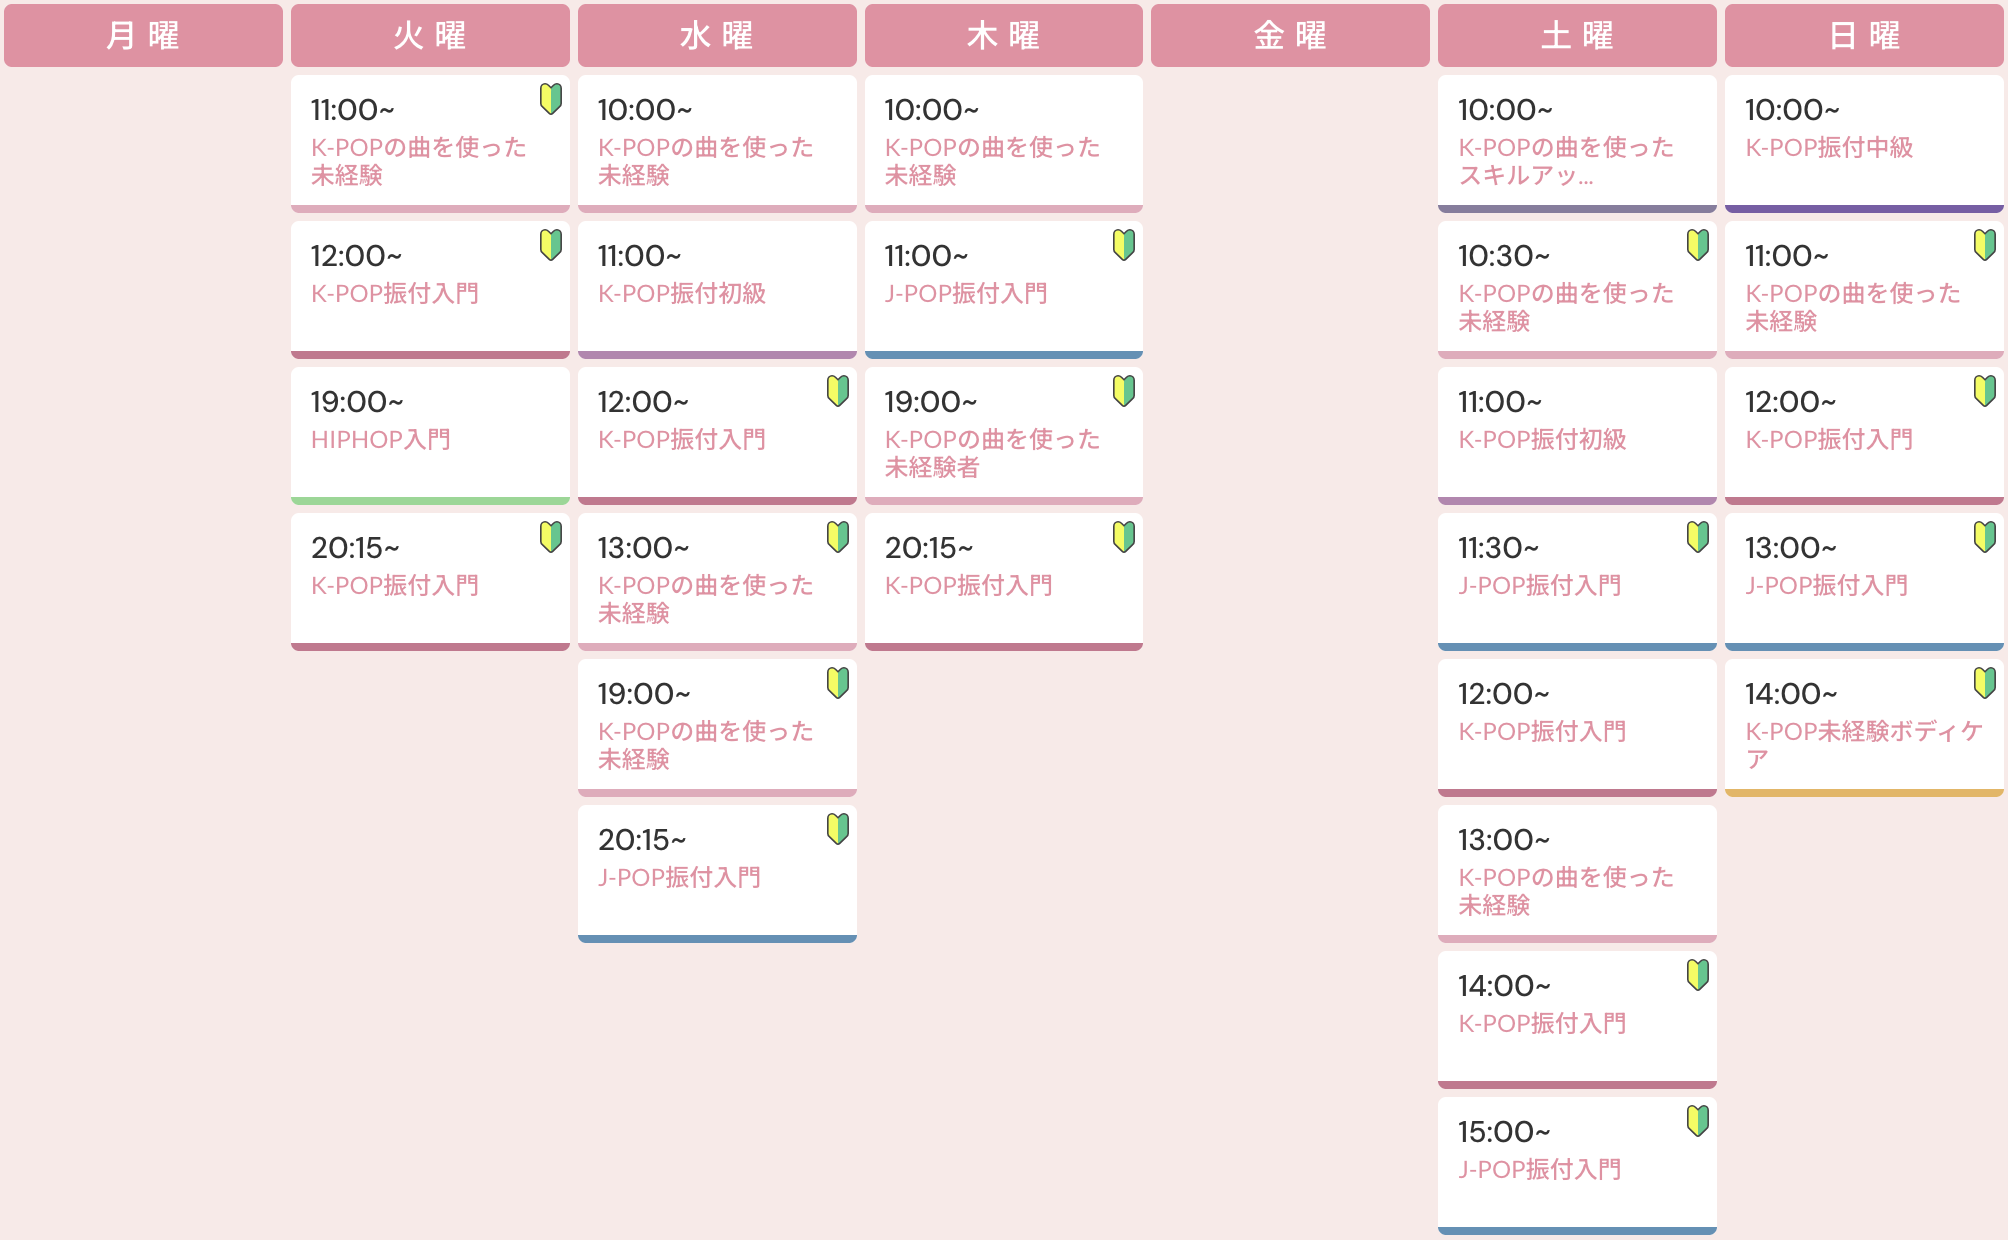Viewport: 2008px width, 1240px height.
Task: Click the beginner mark on Wednesday's 20:15 J-POP class
Action: click(x=837, y=830)
